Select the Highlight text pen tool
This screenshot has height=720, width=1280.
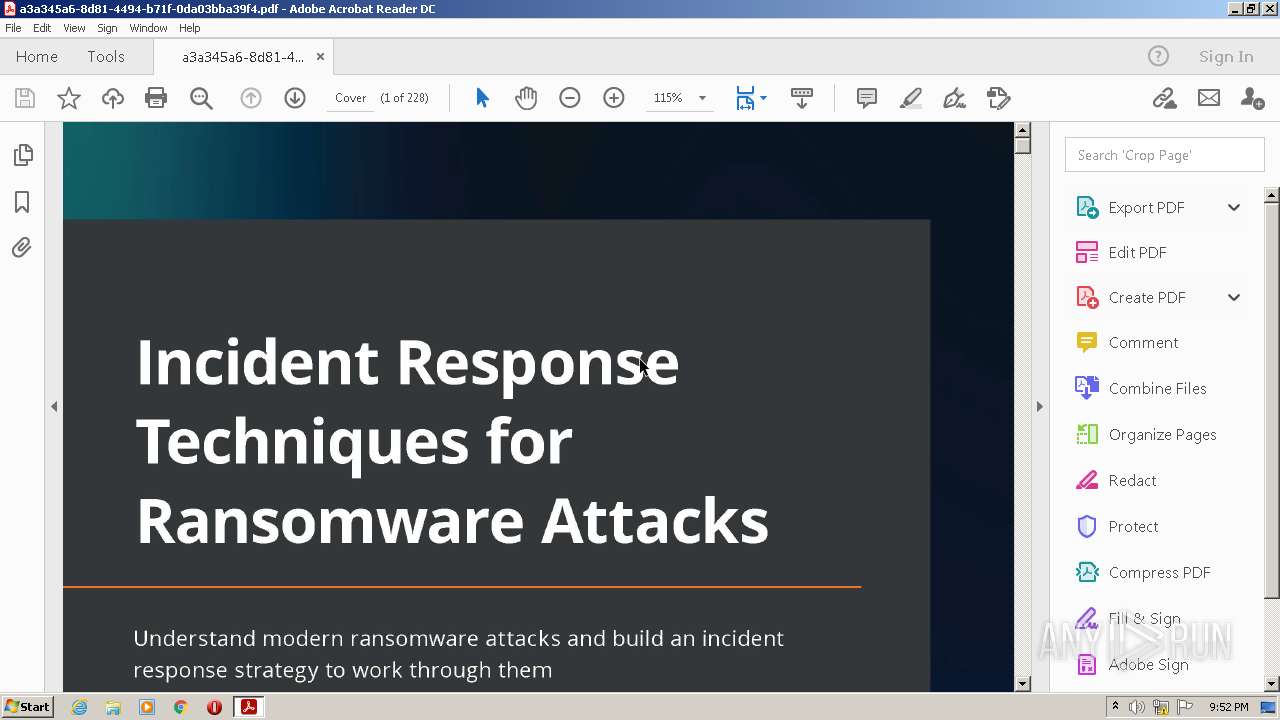911,98
